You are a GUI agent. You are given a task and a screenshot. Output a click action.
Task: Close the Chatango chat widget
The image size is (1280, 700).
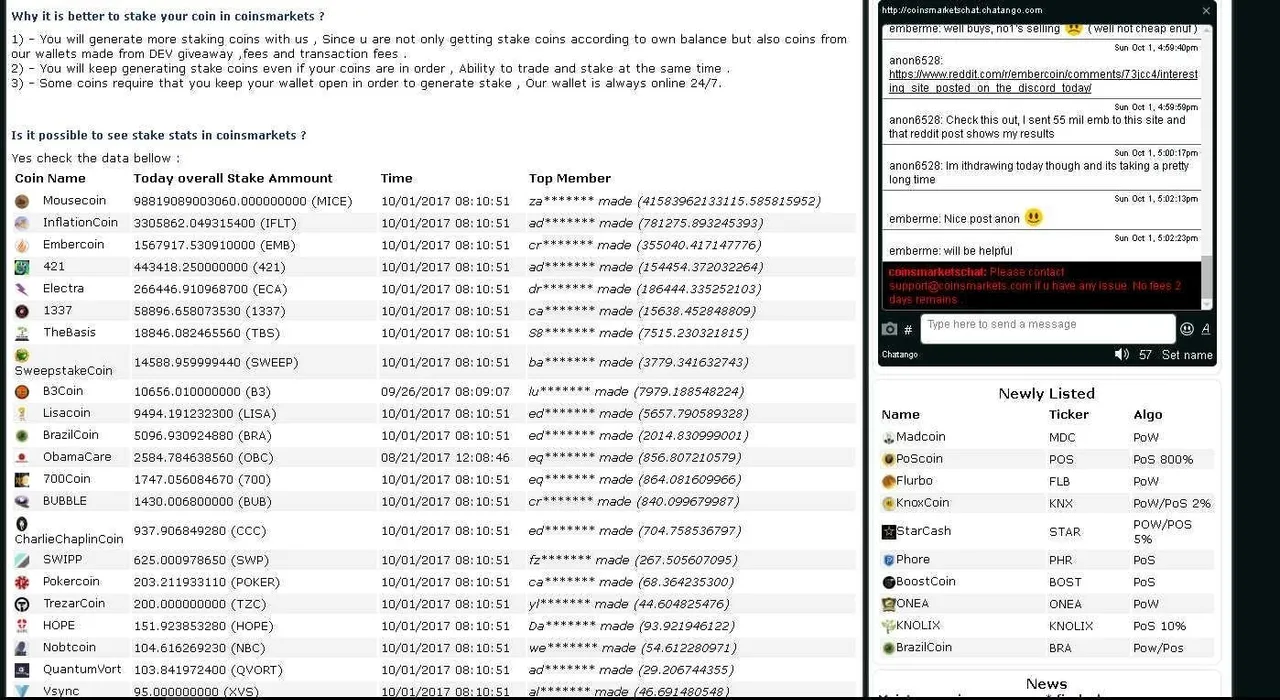(1206, 10)
